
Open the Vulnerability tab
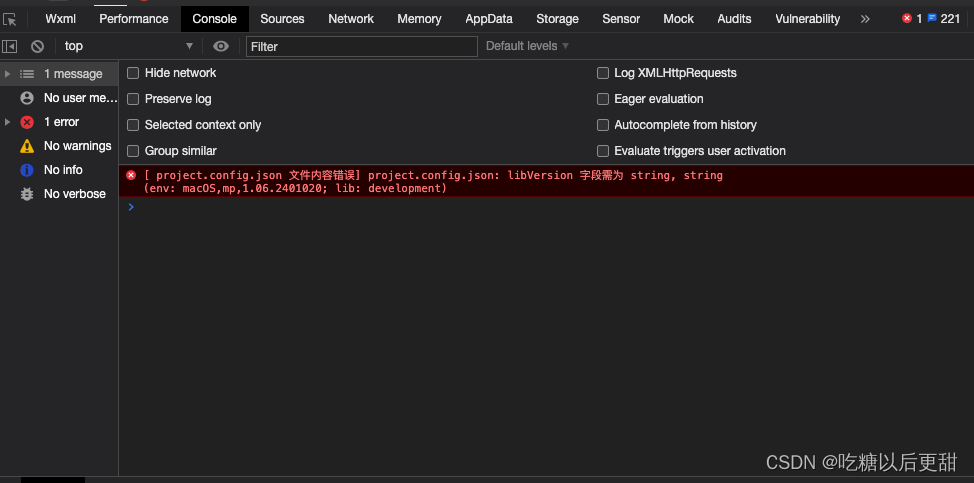(x=808, y=19)
